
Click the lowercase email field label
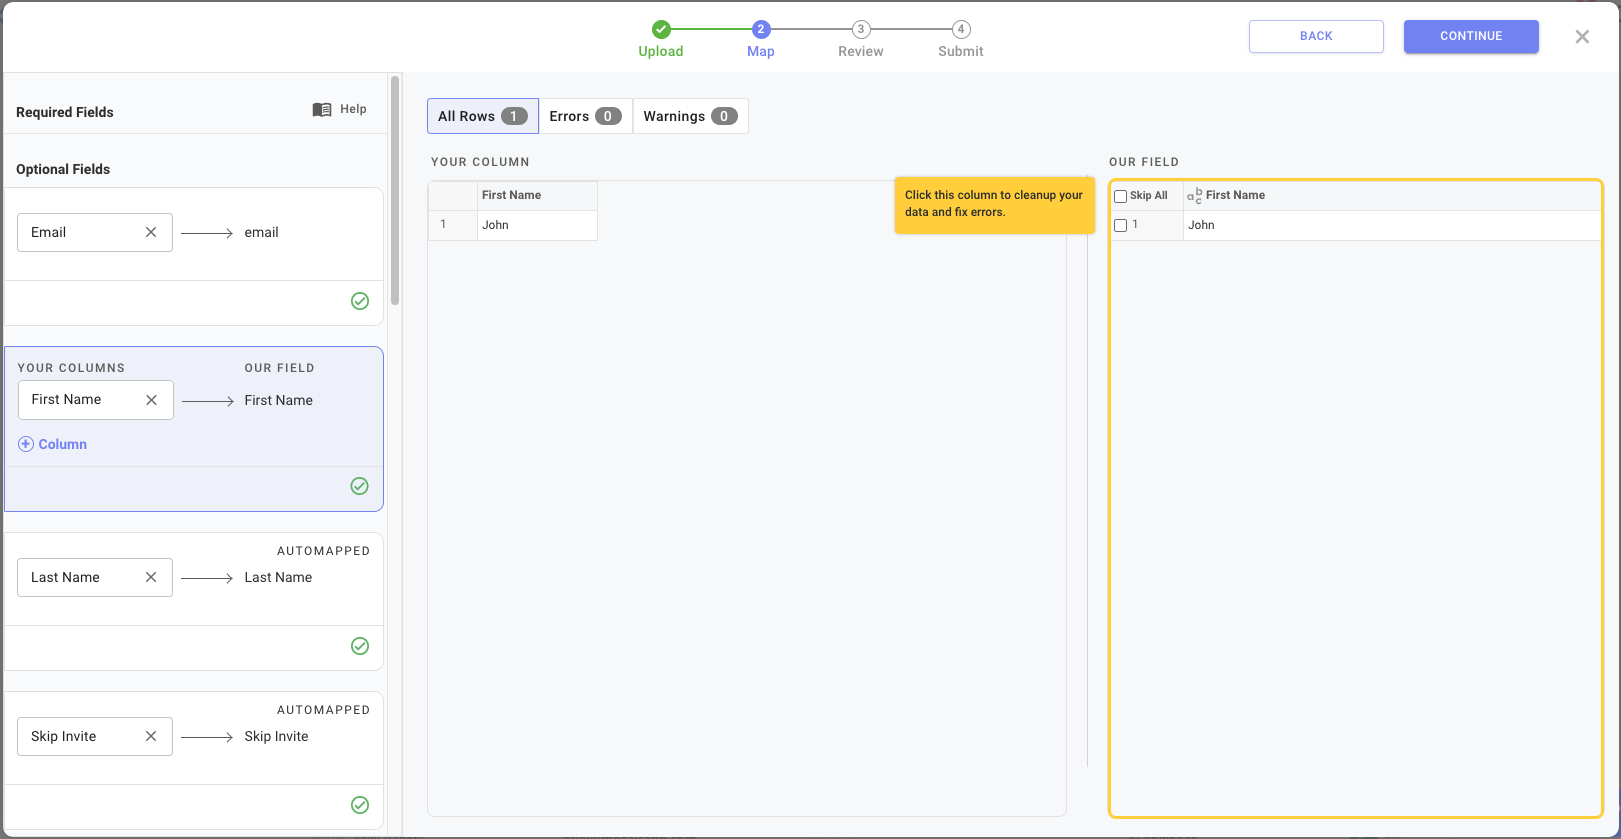point(262,232)
